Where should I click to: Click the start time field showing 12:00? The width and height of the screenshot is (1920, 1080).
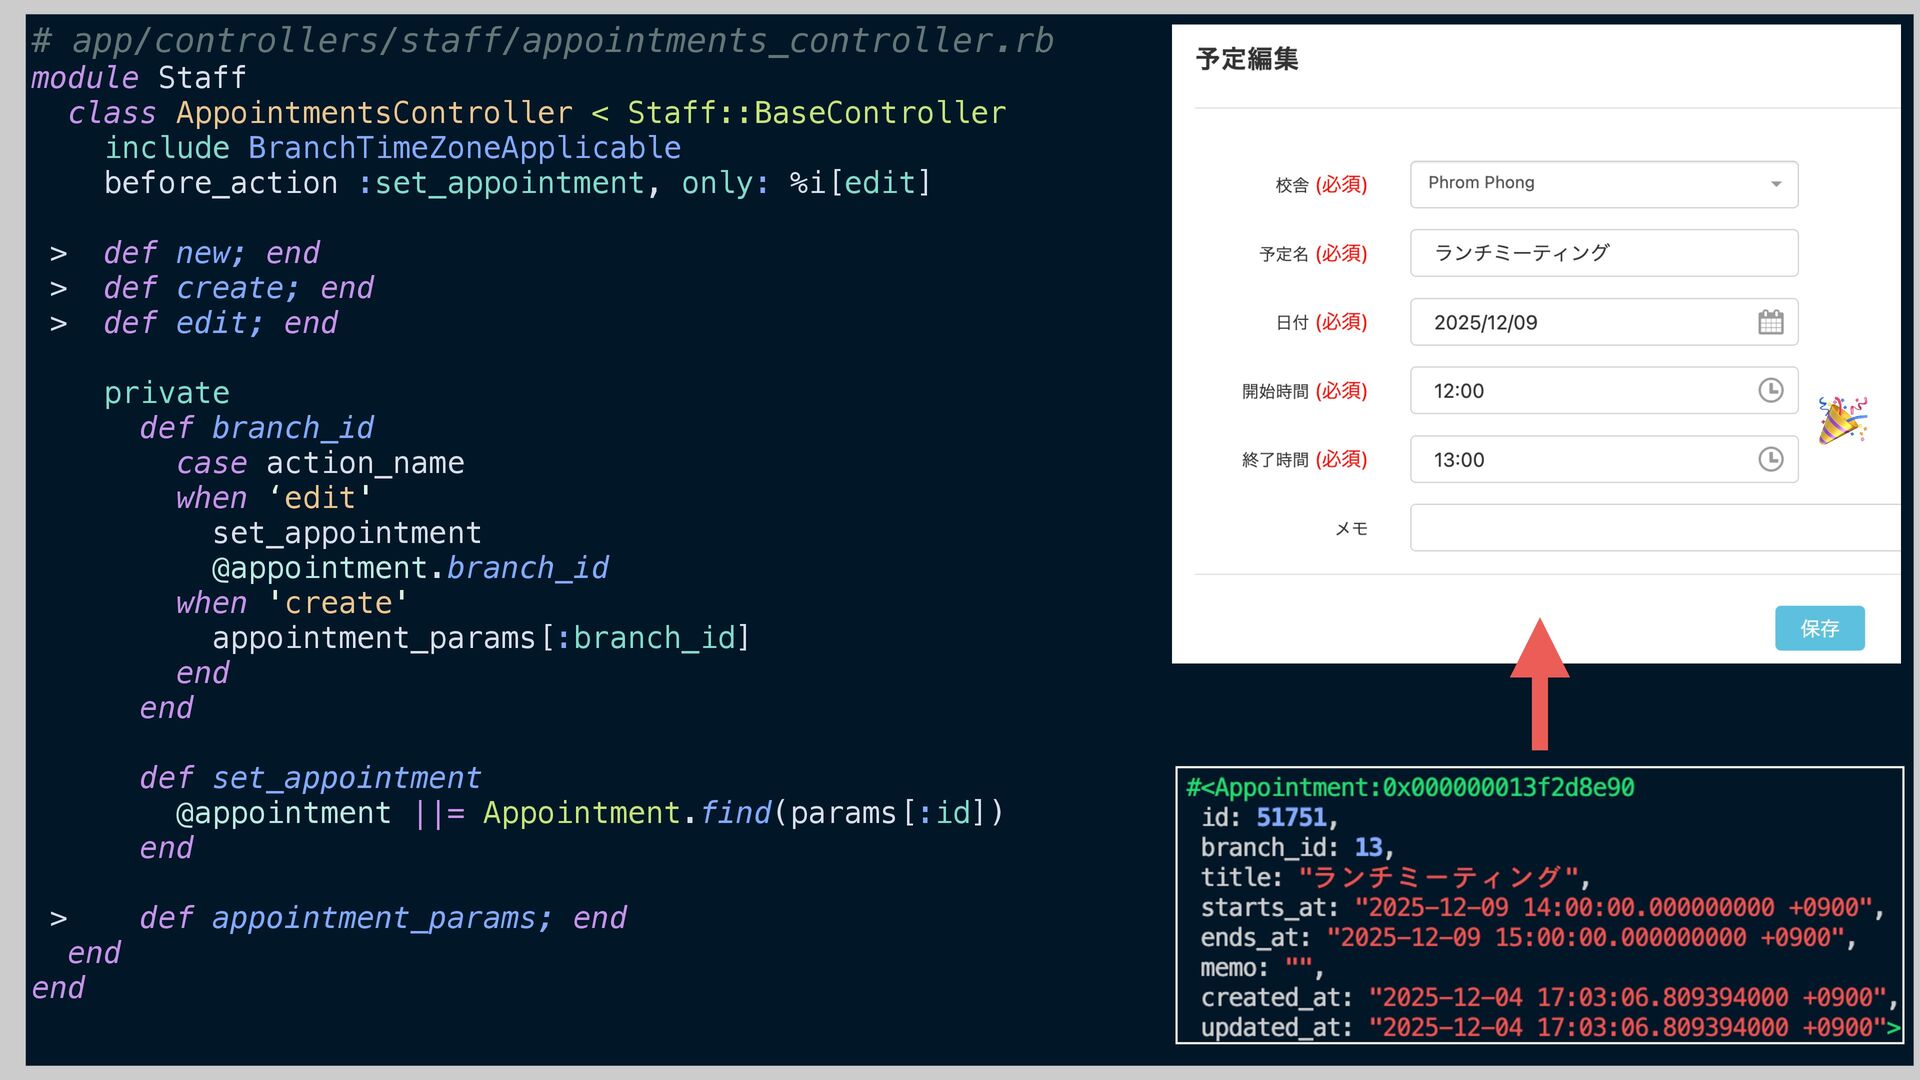click(1580, 390)
